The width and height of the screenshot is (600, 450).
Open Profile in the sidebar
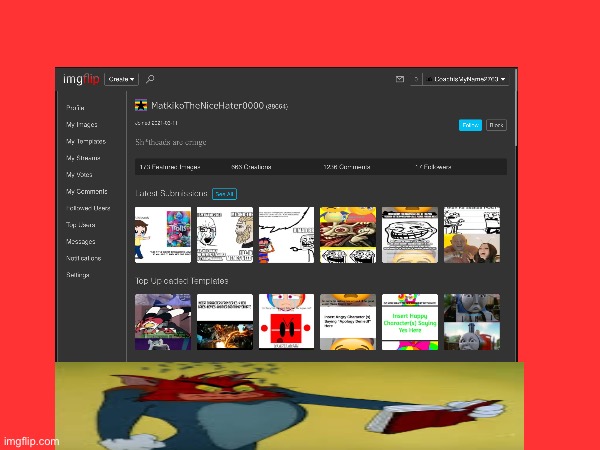(75, 108)
